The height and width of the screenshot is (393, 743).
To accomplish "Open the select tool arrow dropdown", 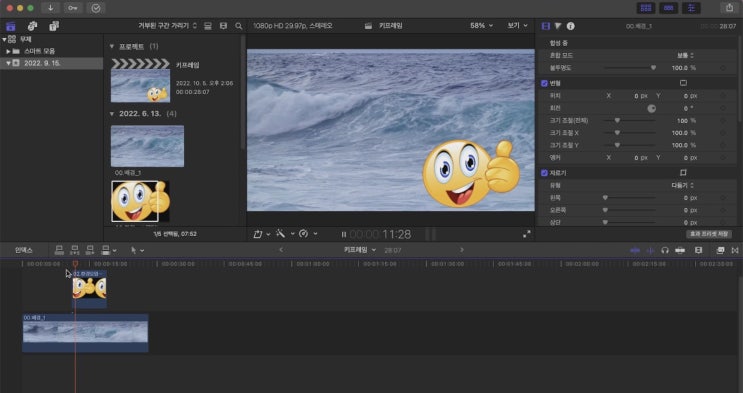I will pos(137,250).
